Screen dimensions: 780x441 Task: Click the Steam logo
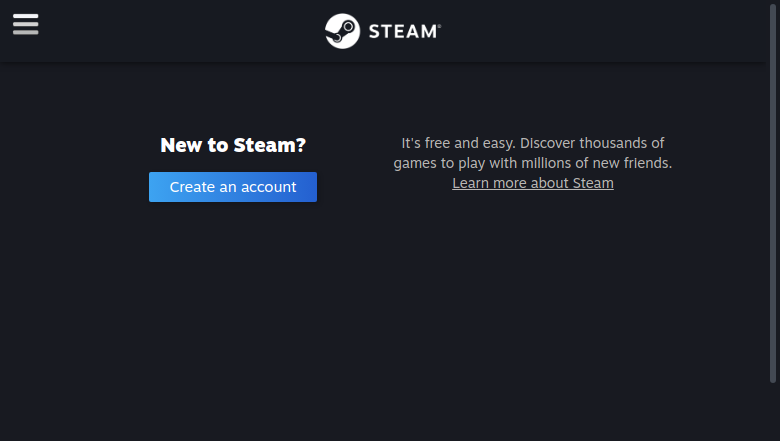point(383,31)
